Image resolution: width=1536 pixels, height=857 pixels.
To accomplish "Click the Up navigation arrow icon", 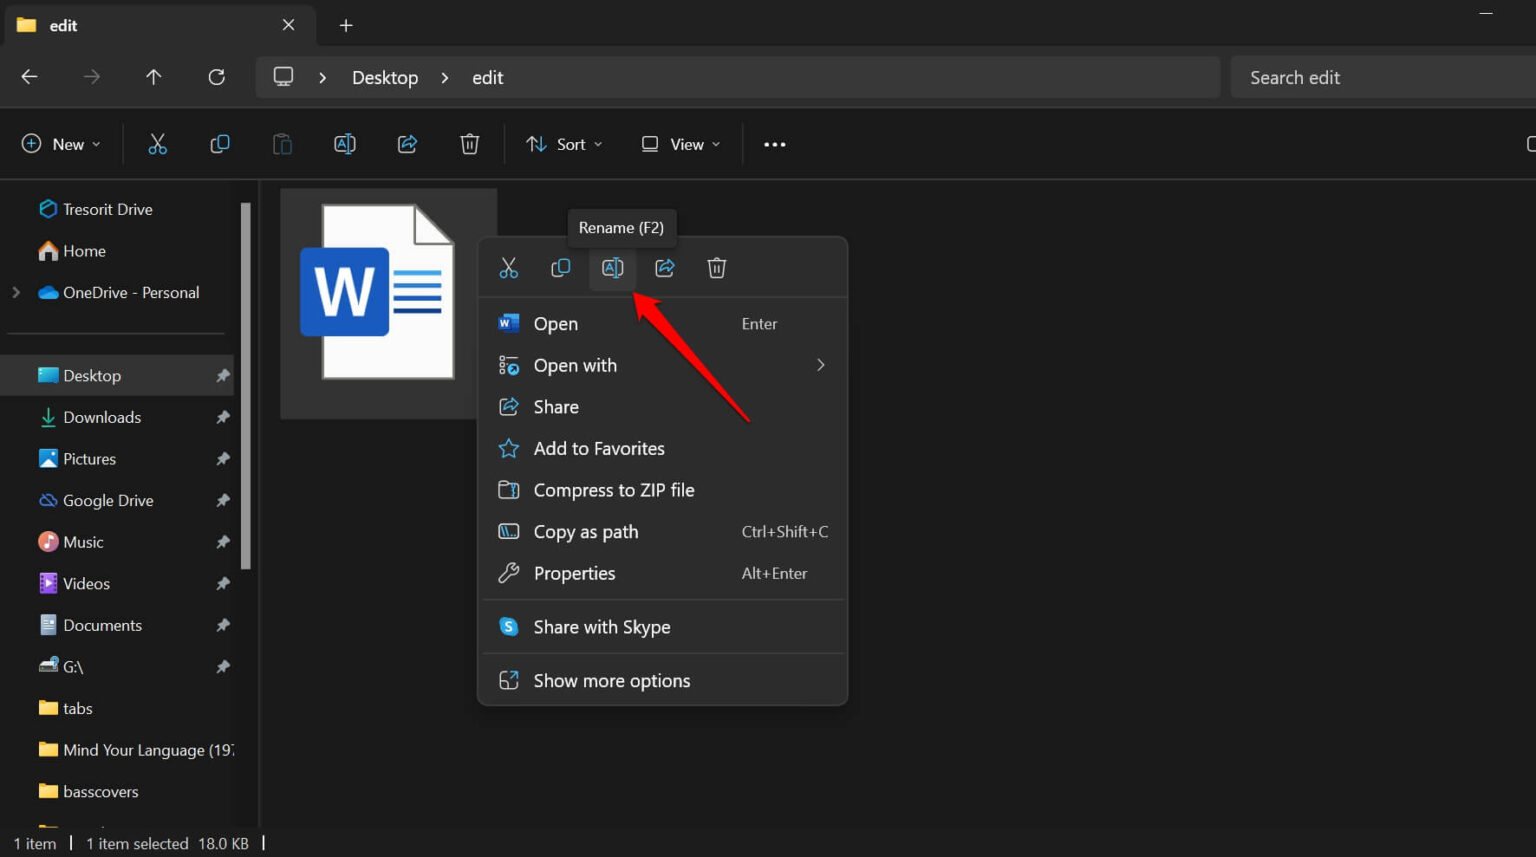I will coord(153,77).
